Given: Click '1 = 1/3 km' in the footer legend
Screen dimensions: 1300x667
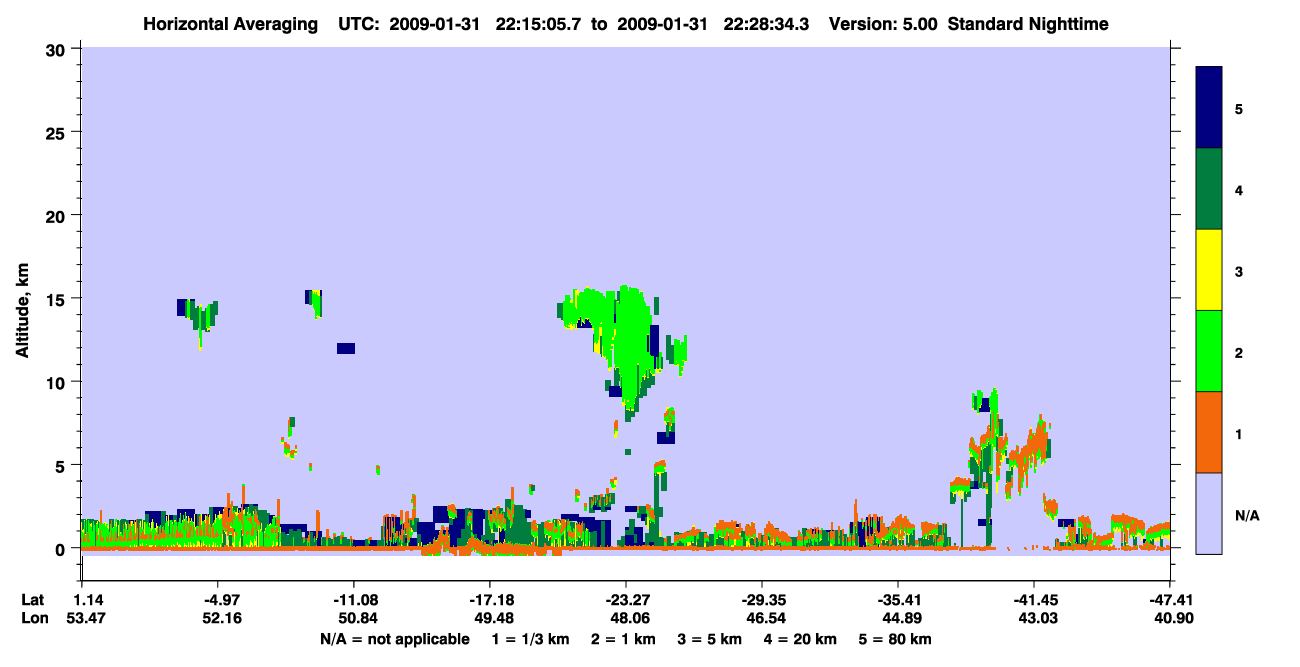Looking at the screenshot, I should pyautogui.click(x=531, y=639).
